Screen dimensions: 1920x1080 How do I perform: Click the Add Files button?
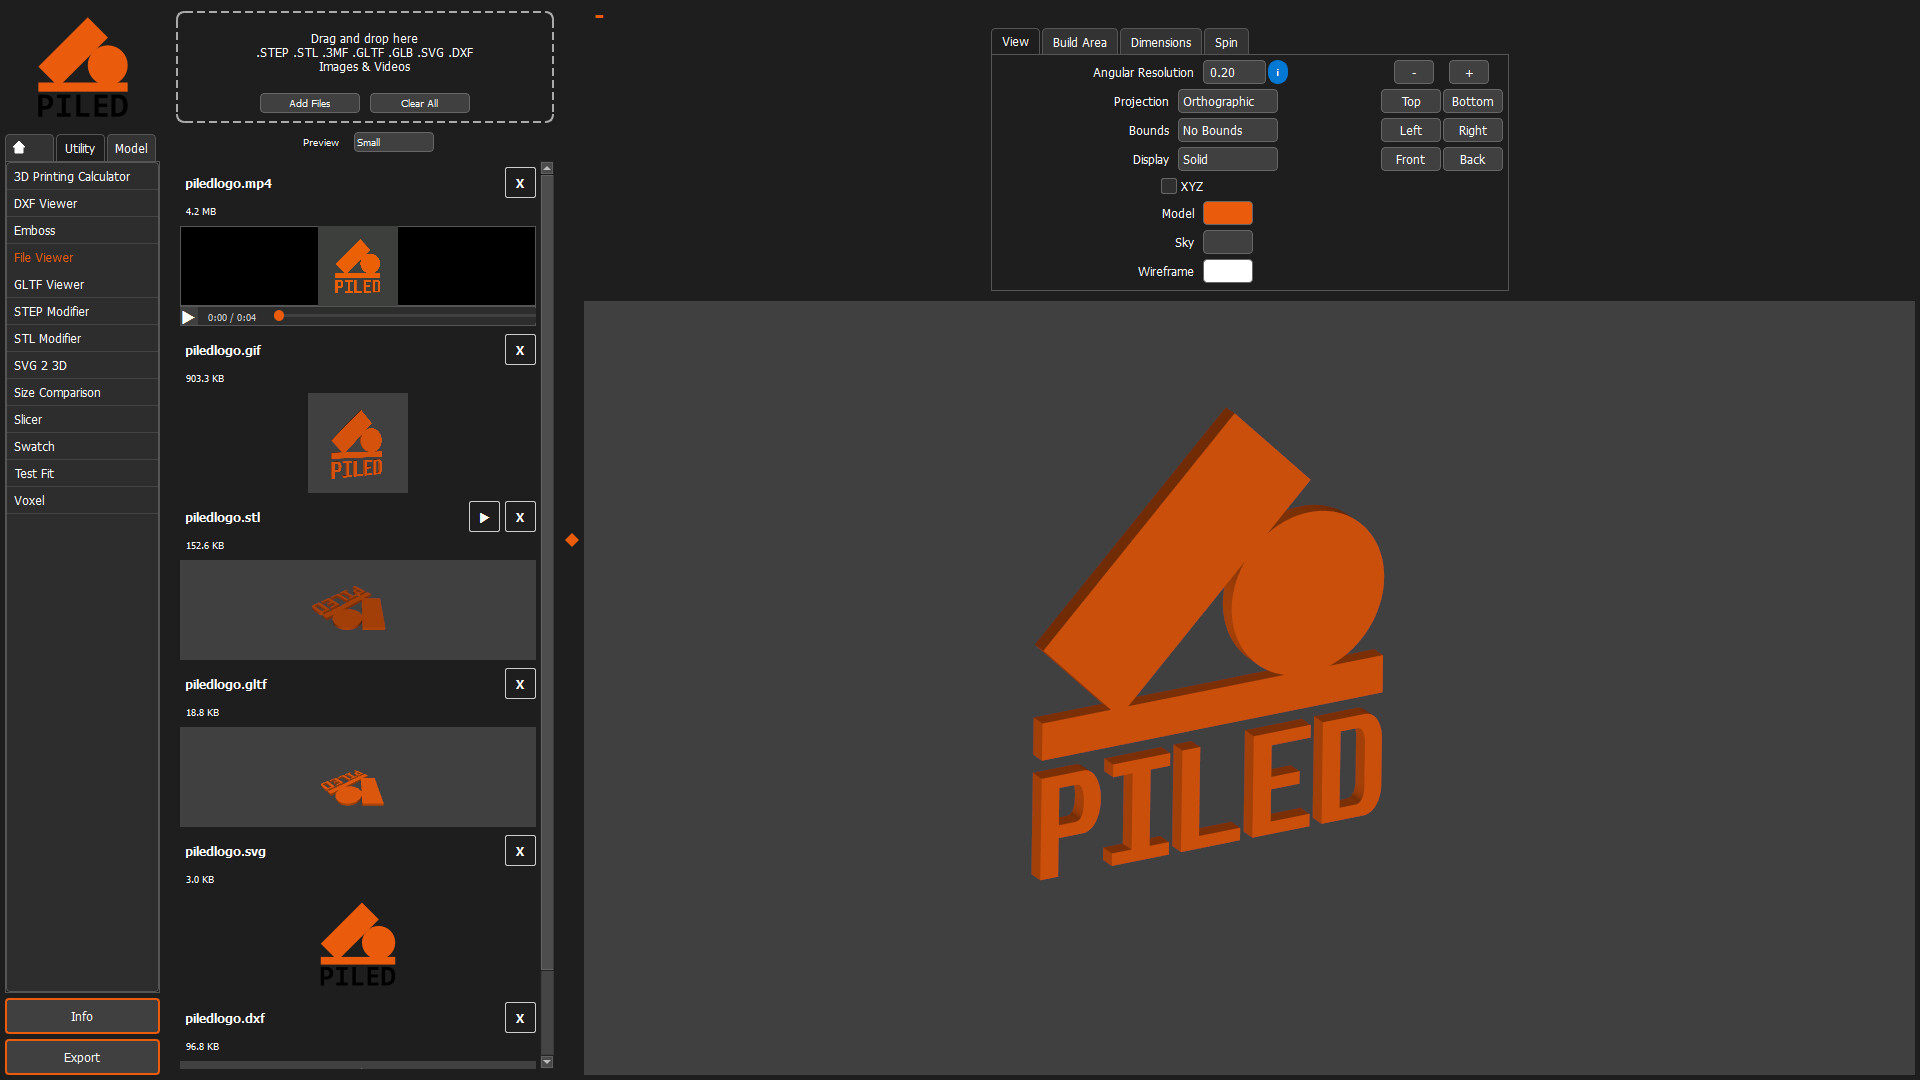tap(309, 102)
